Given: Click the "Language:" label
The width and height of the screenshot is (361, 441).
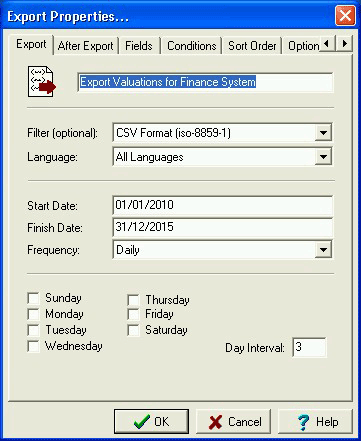Looking at the screenshot, I should point(52,157).
